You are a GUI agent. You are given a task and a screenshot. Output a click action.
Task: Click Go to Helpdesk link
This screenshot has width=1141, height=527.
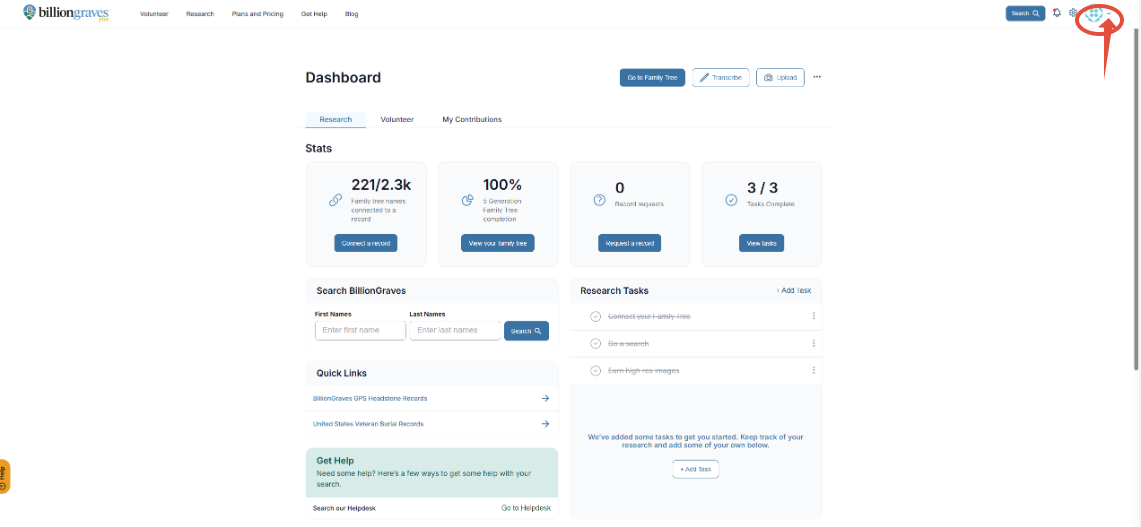coord(526,507)
